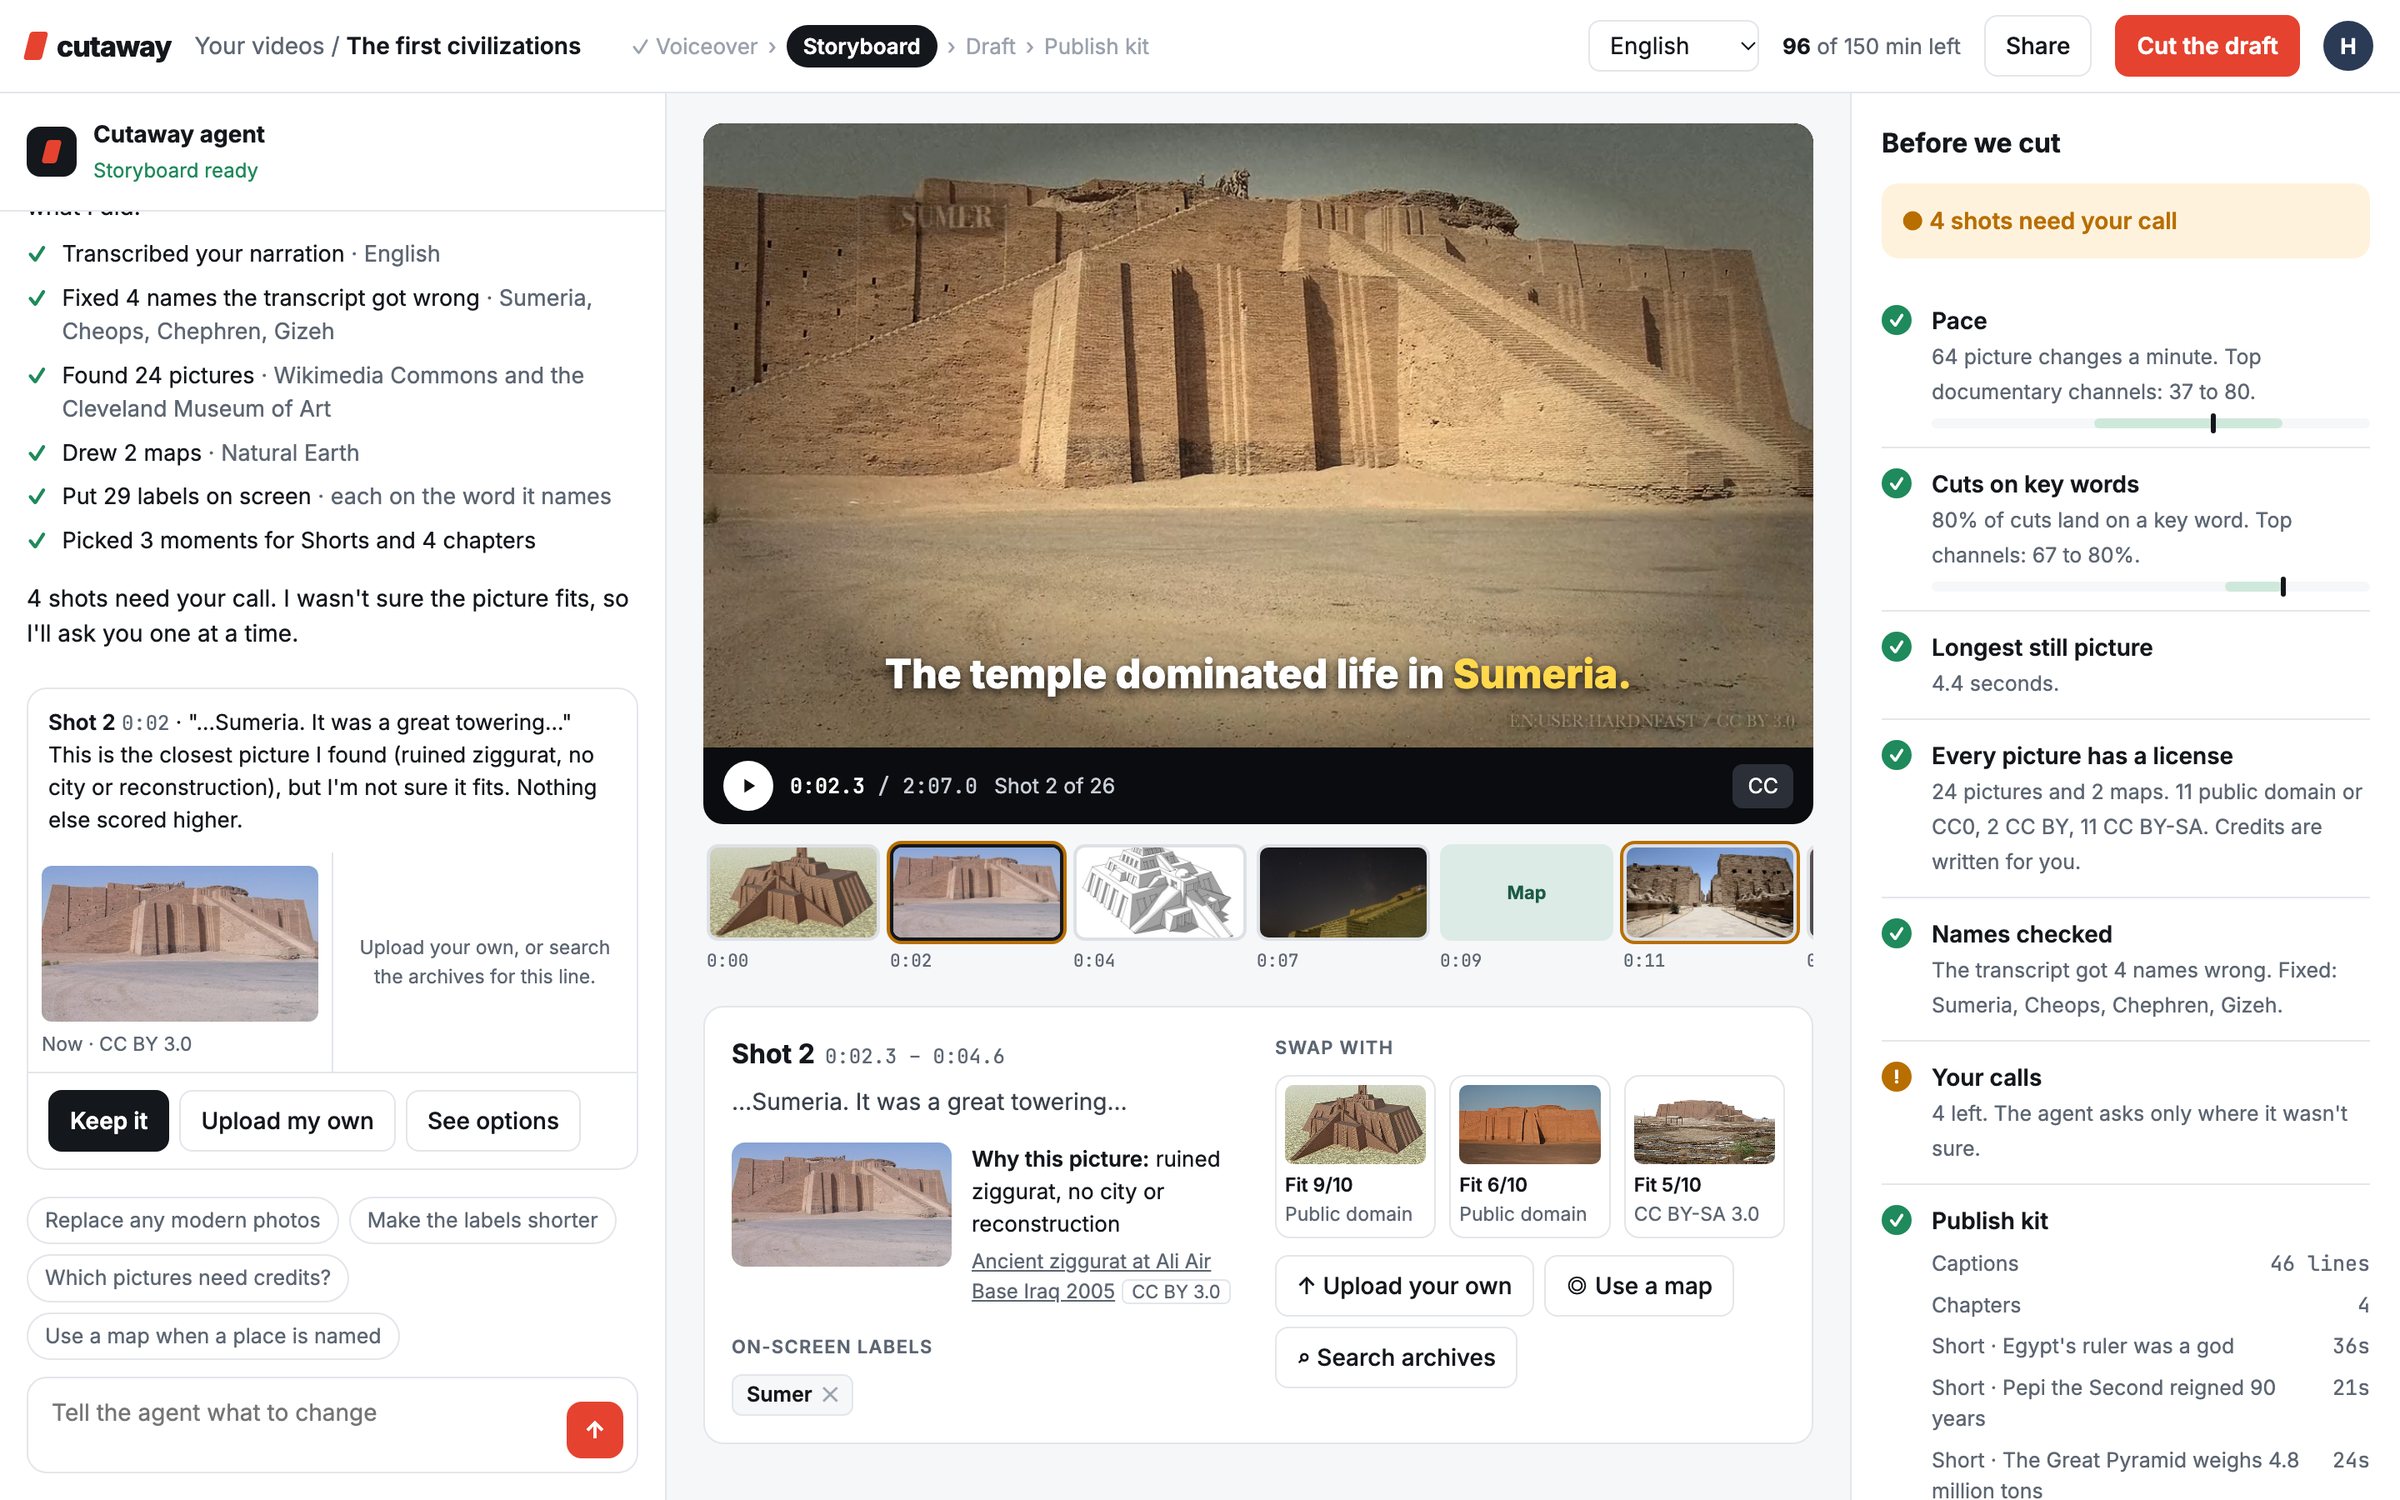Swap with the Fit 5/10 CC BY-SA picture
Viewport: 2400px width, 1500px height.
tap(1704, 1156)
